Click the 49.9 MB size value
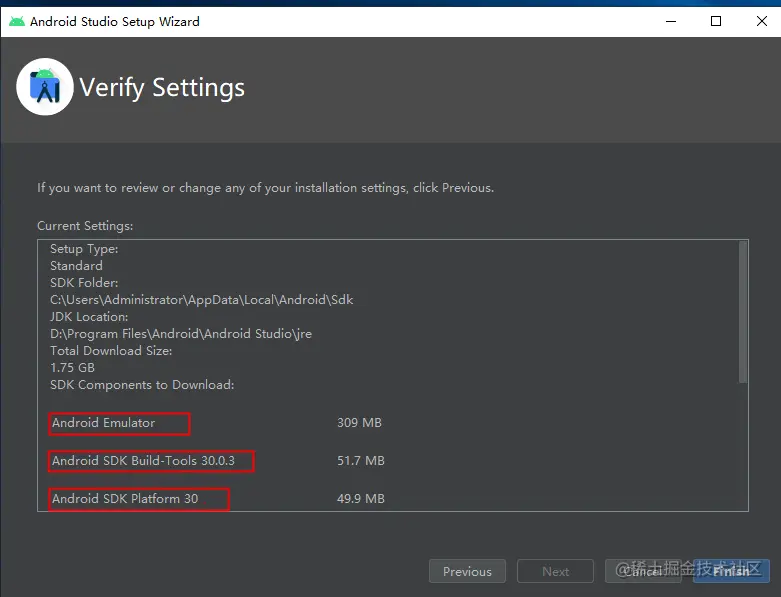 pos(361,498)
